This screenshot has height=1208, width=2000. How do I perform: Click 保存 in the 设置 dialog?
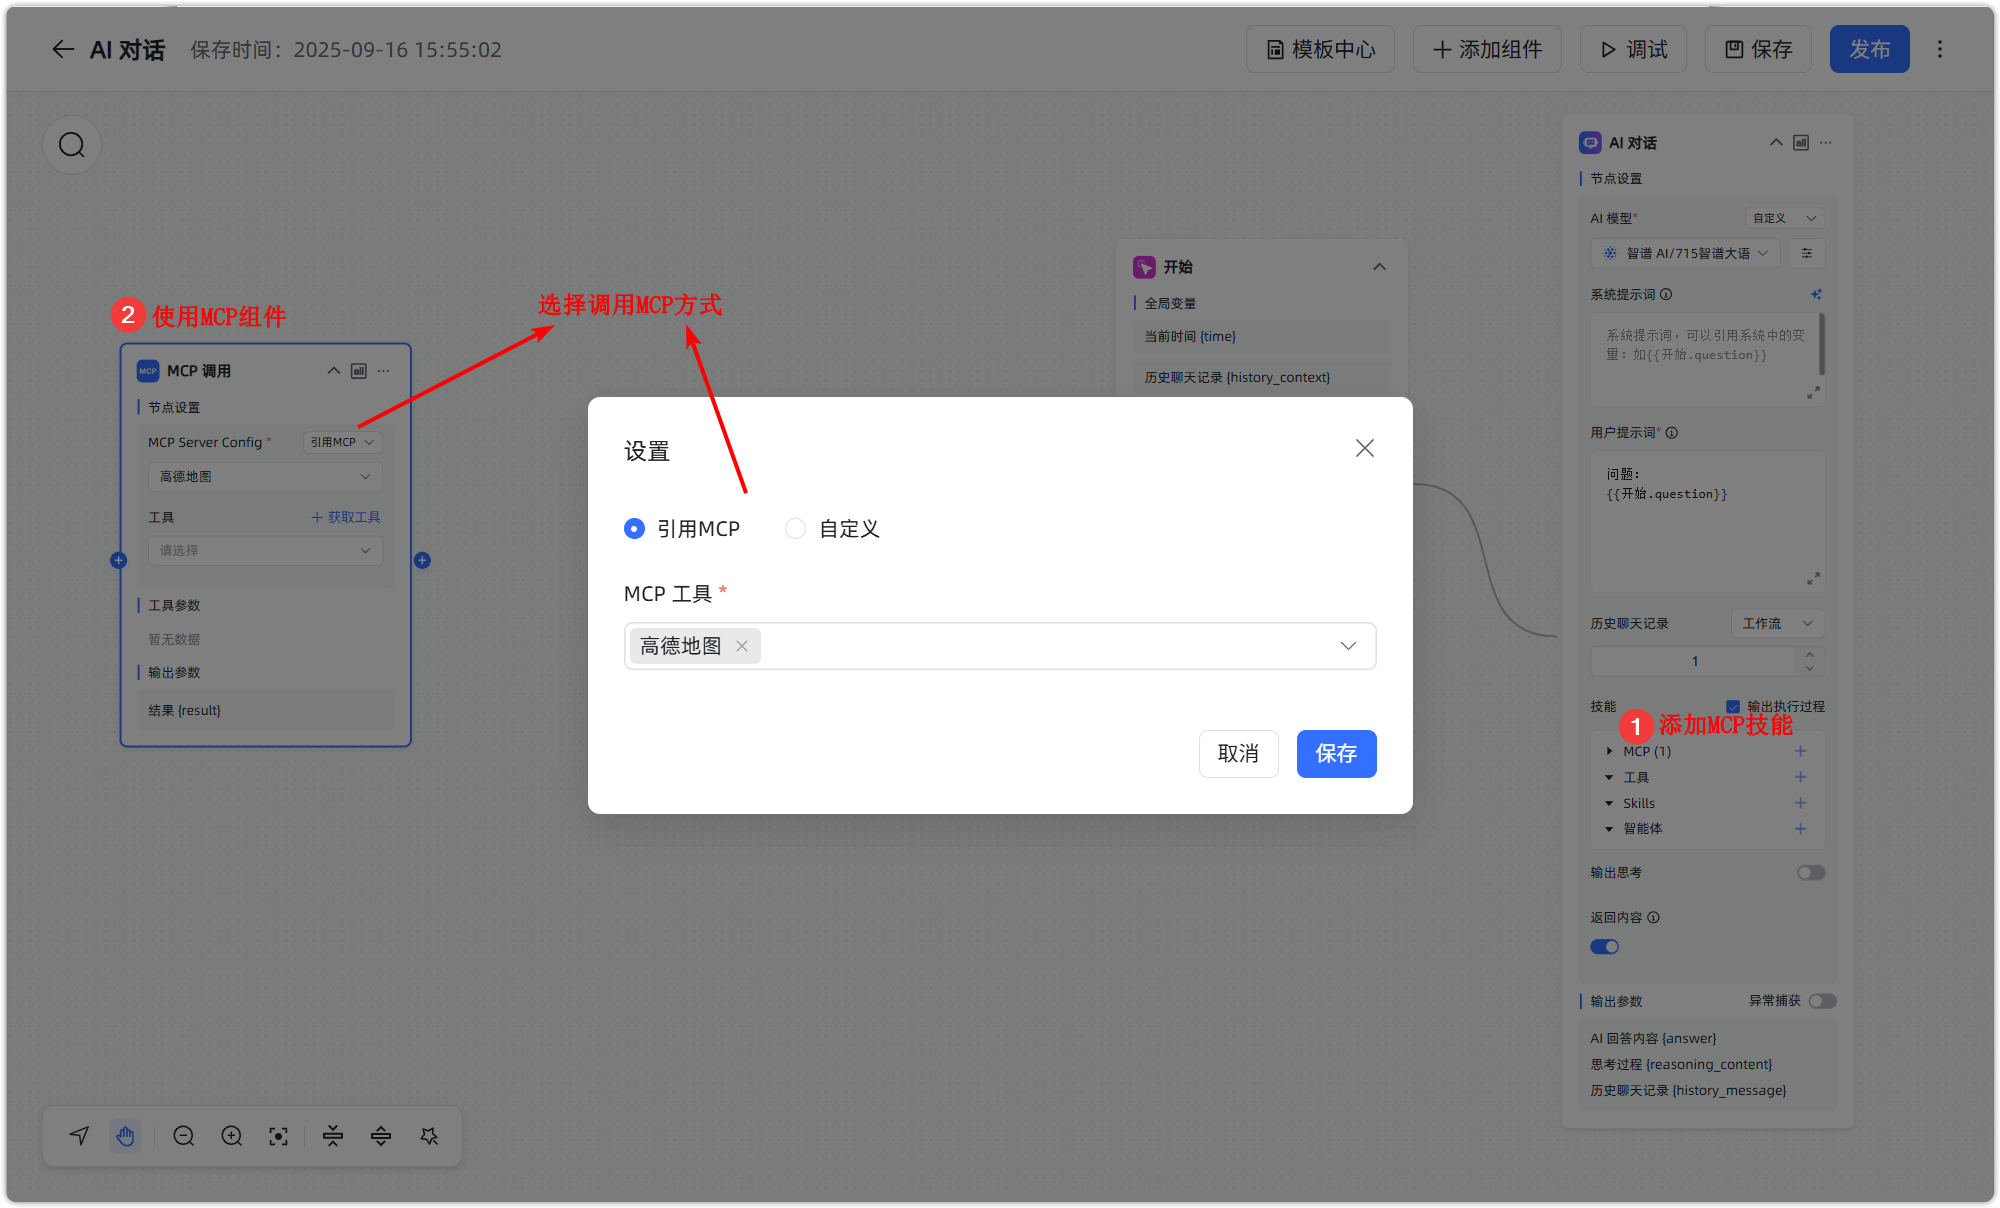click(x=1336, y=753)
